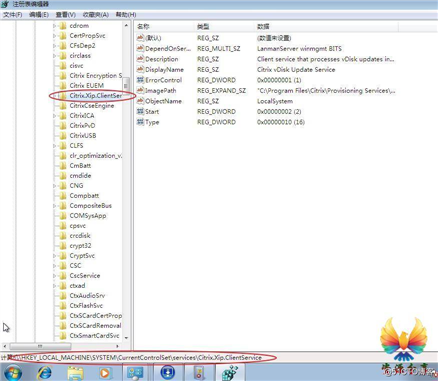Click the Citrix EUEM folder icon

[63, 86]
